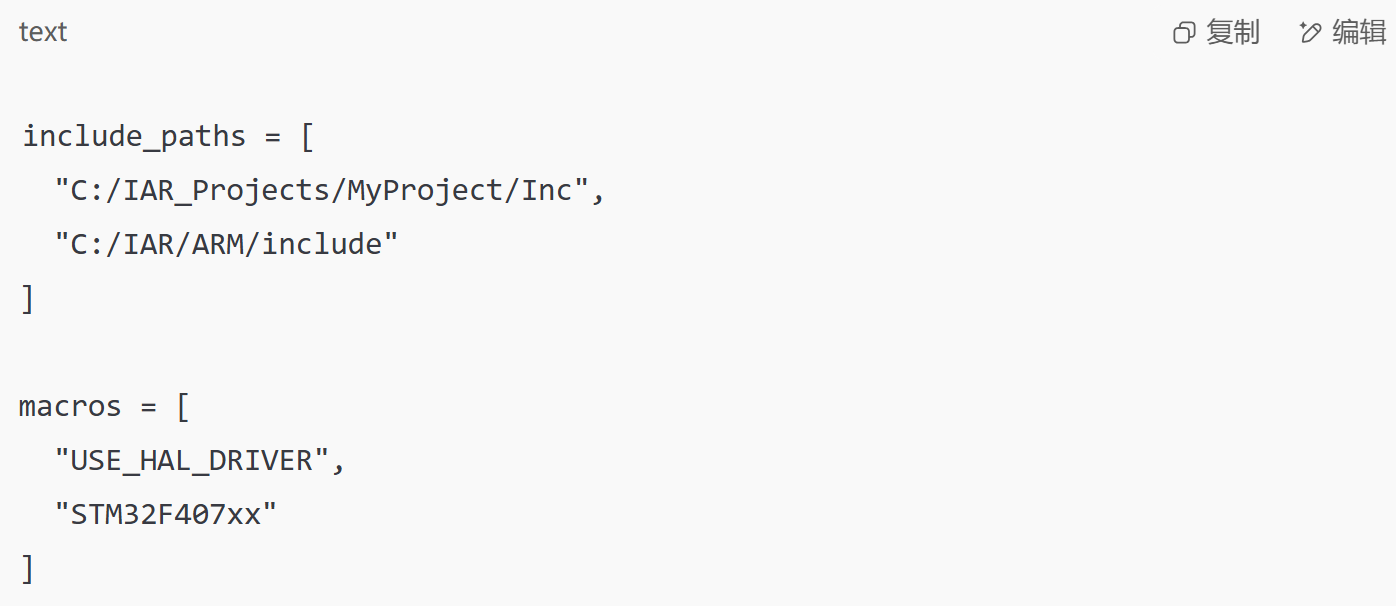Image resolution: width=1396 pixels, height=606 pixels.
Task: Click closing bracket ending include_paths list
Action: coord(28,298)
